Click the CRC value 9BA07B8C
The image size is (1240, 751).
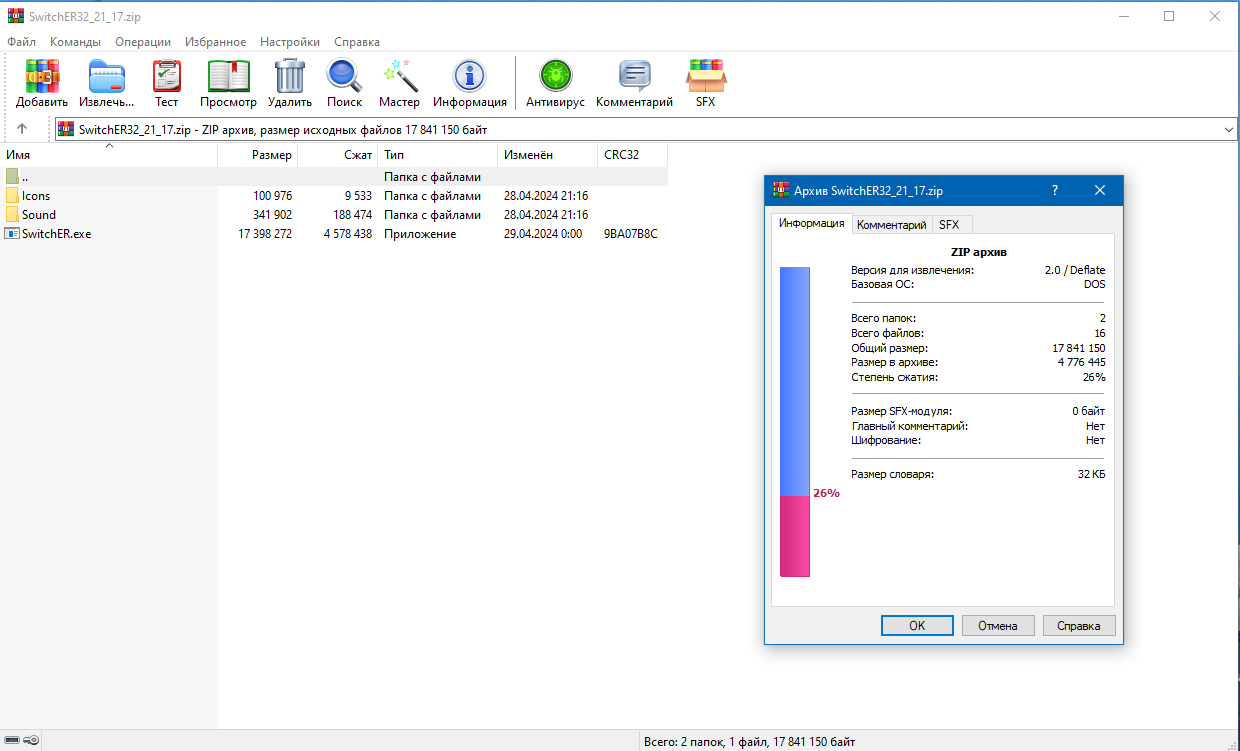point(631,234)
